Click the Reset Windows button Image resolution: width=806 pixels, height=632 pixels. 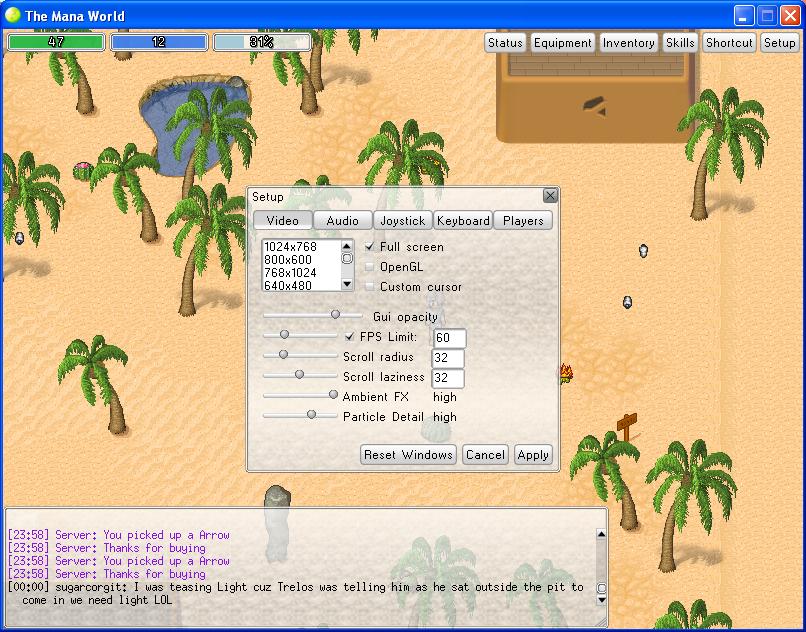pos(408,455)
